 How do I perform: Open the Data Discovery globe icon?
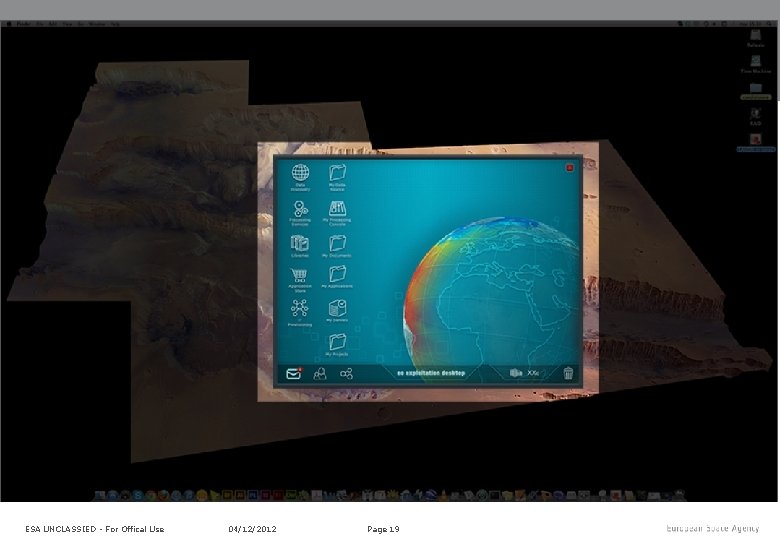tap(300, 173)
